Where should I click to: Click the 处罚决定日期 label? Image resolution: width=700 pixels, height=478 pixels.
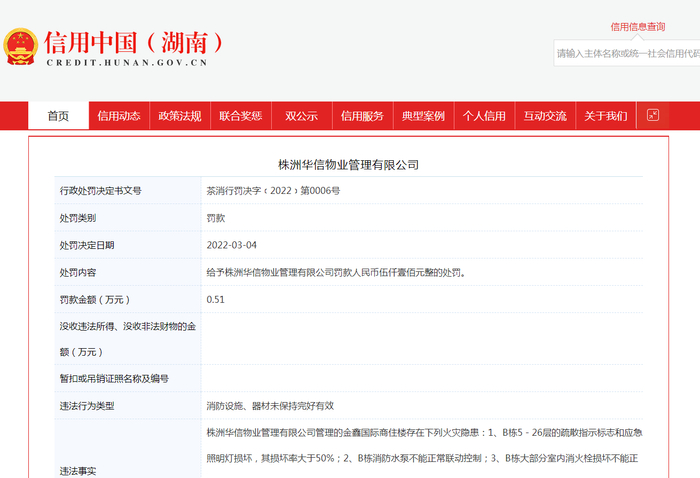coord(87,245)
